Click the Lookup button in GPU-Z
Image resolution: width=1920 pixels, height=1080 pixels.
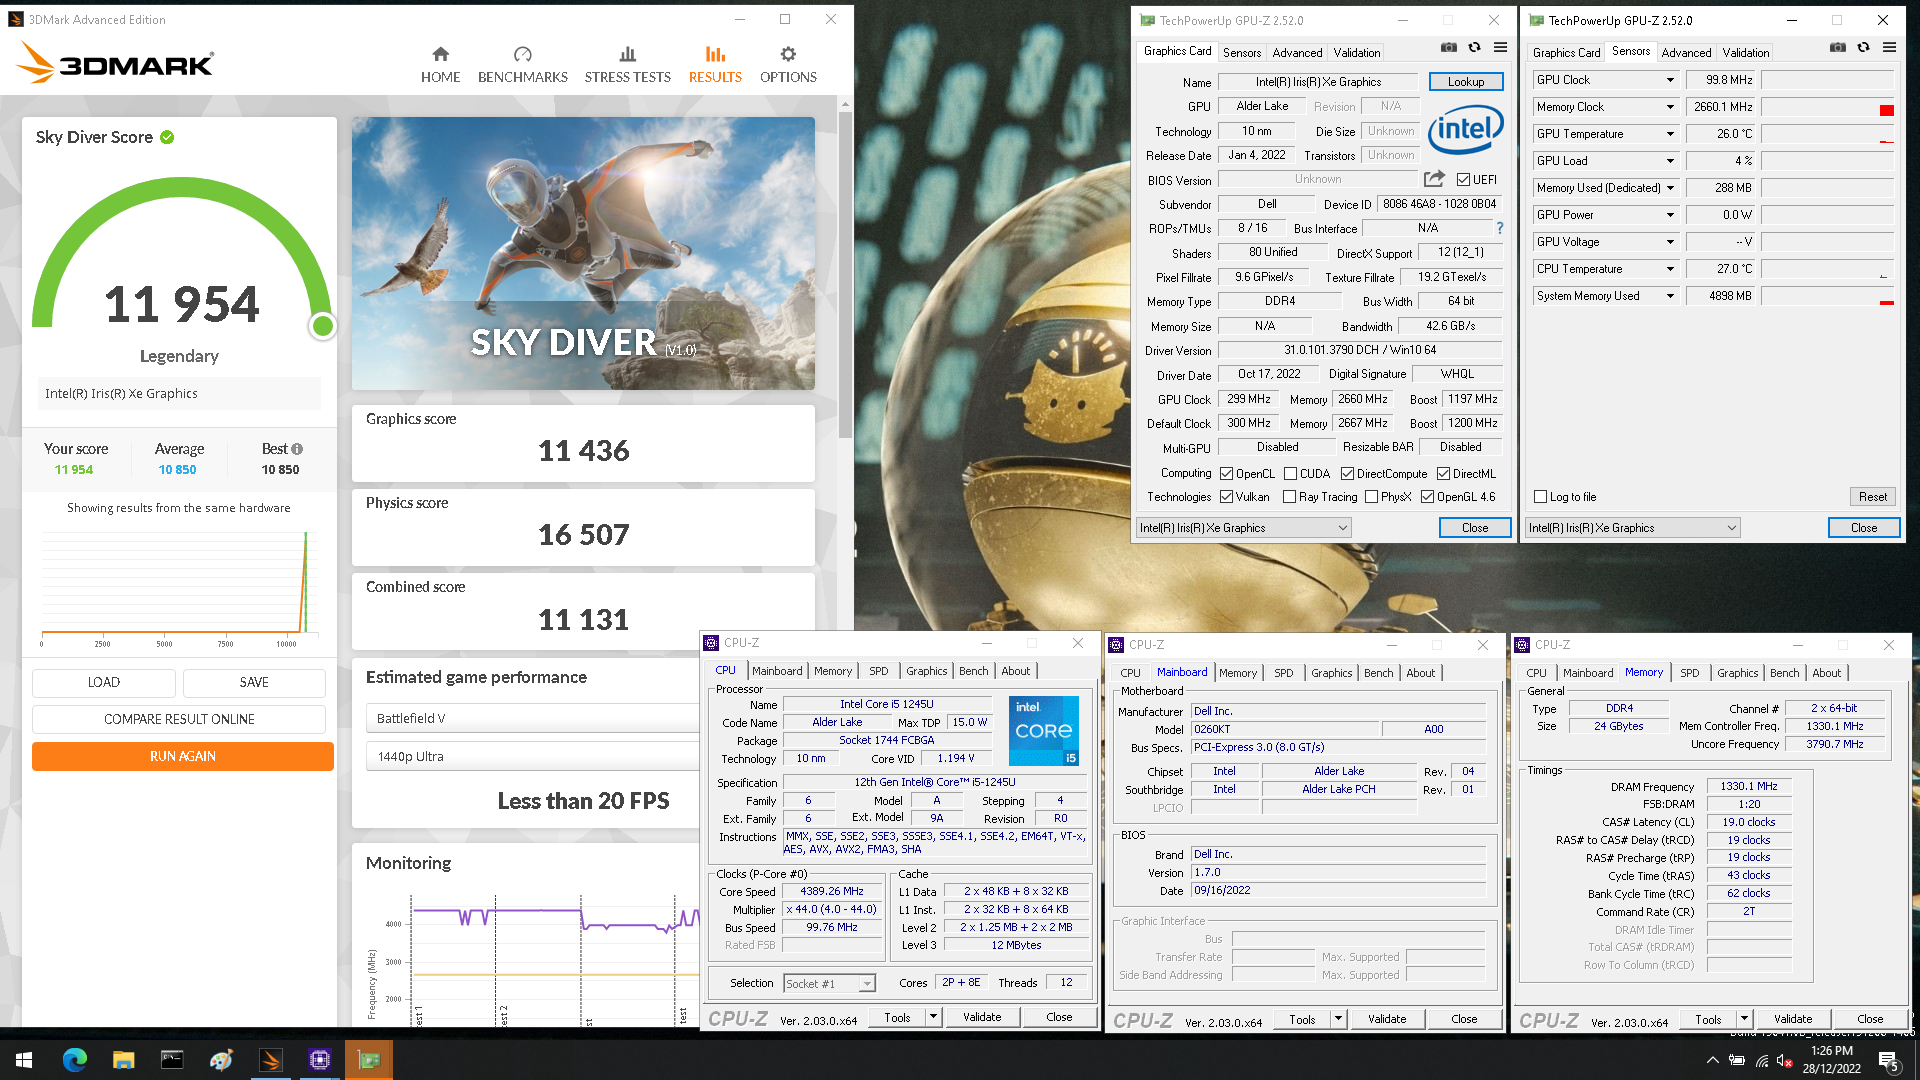point(1466,82)
